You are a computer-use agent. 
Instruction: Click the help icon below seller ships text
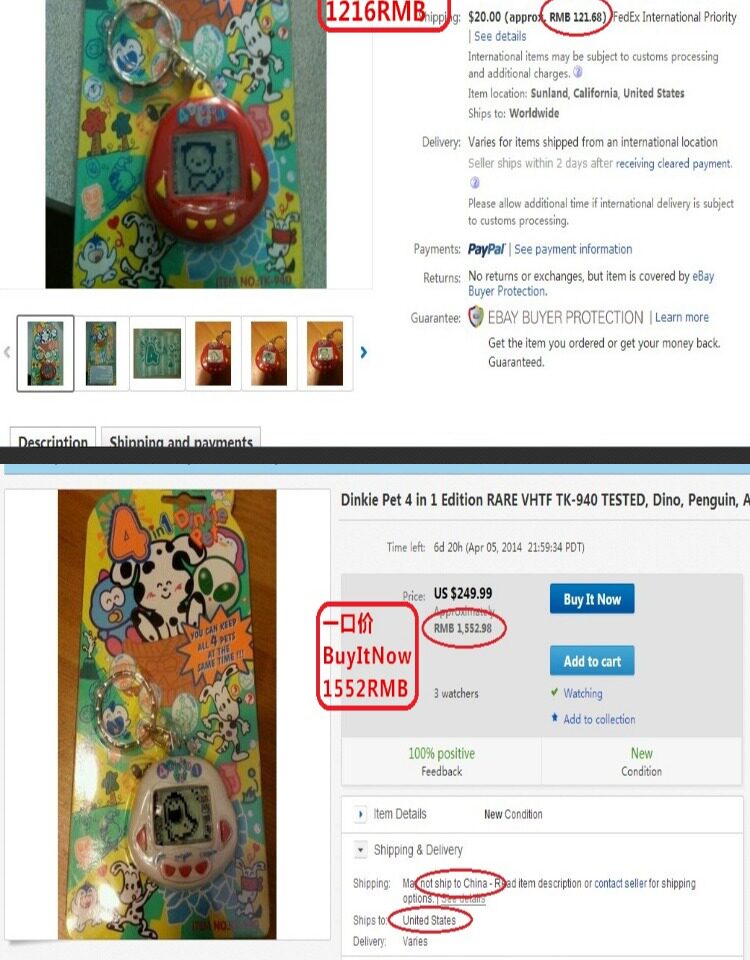(x=474, y=182)
